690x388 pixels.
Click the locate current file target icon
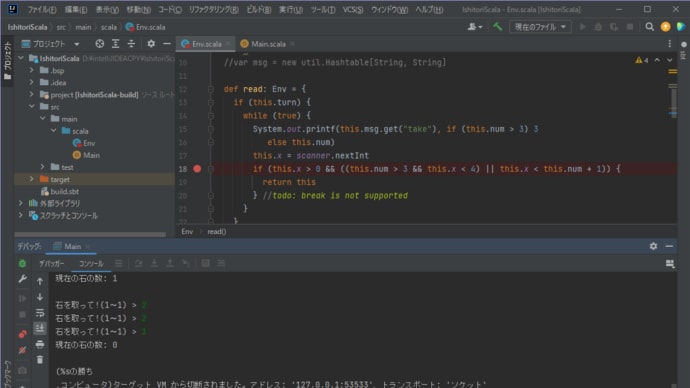tap(100, 44)
